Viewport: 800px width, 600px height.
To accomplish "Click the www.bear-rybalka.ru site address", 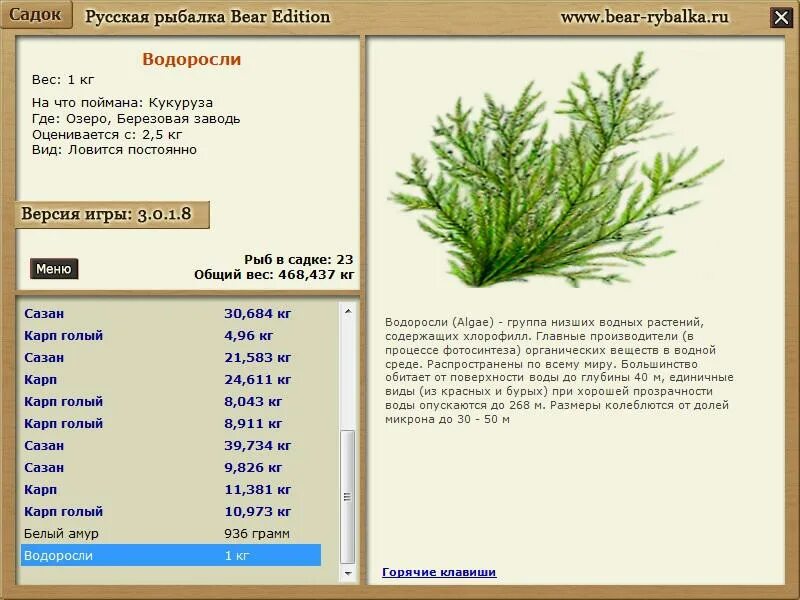I will click(644, 17).
